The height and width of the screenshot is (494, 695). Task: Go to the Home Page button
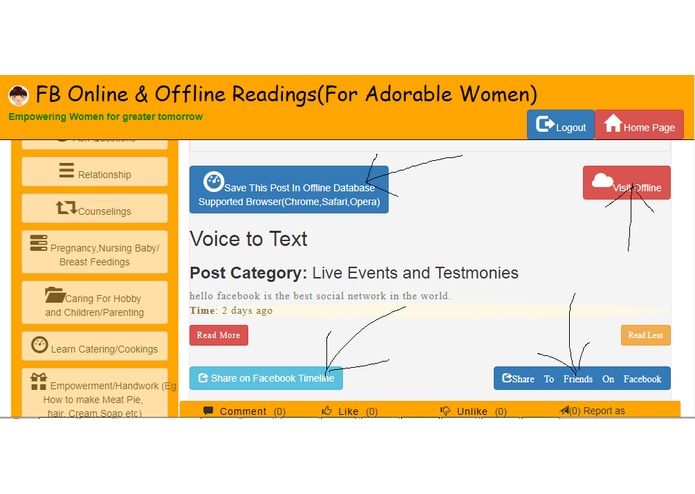639,124
